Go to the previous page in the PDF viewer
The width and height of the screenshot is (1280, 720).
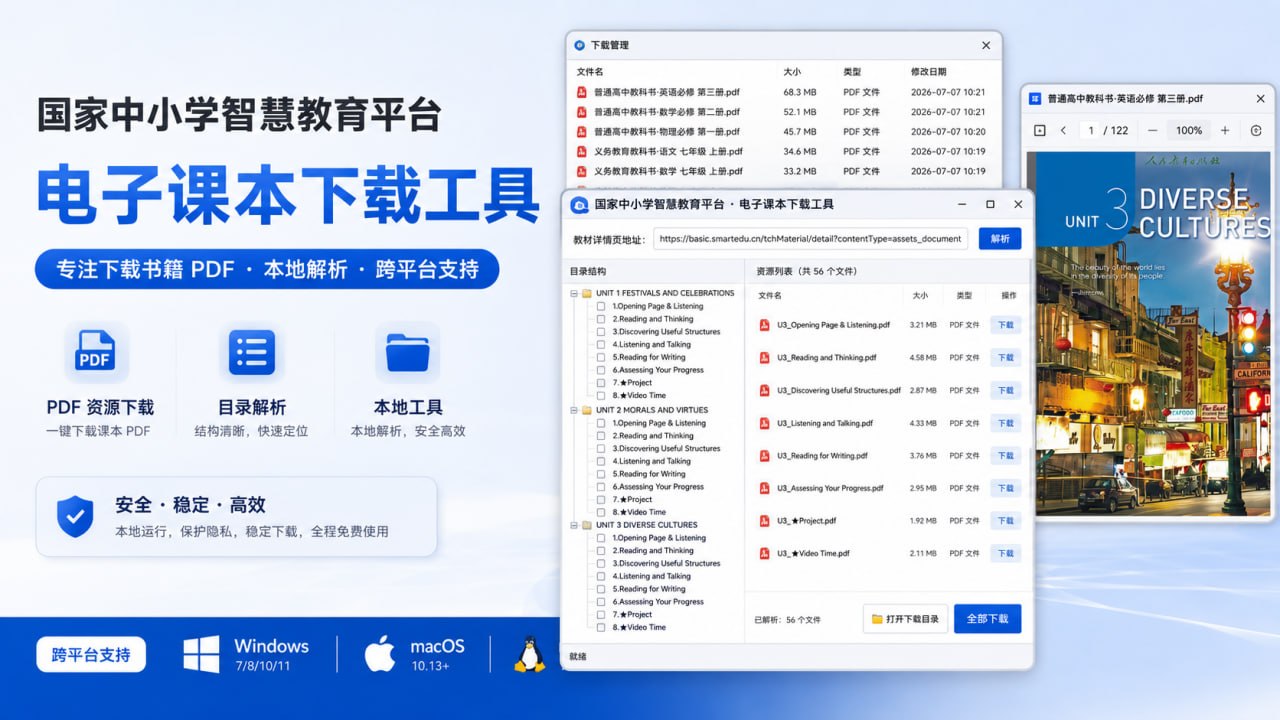[x=1063, y=131]
